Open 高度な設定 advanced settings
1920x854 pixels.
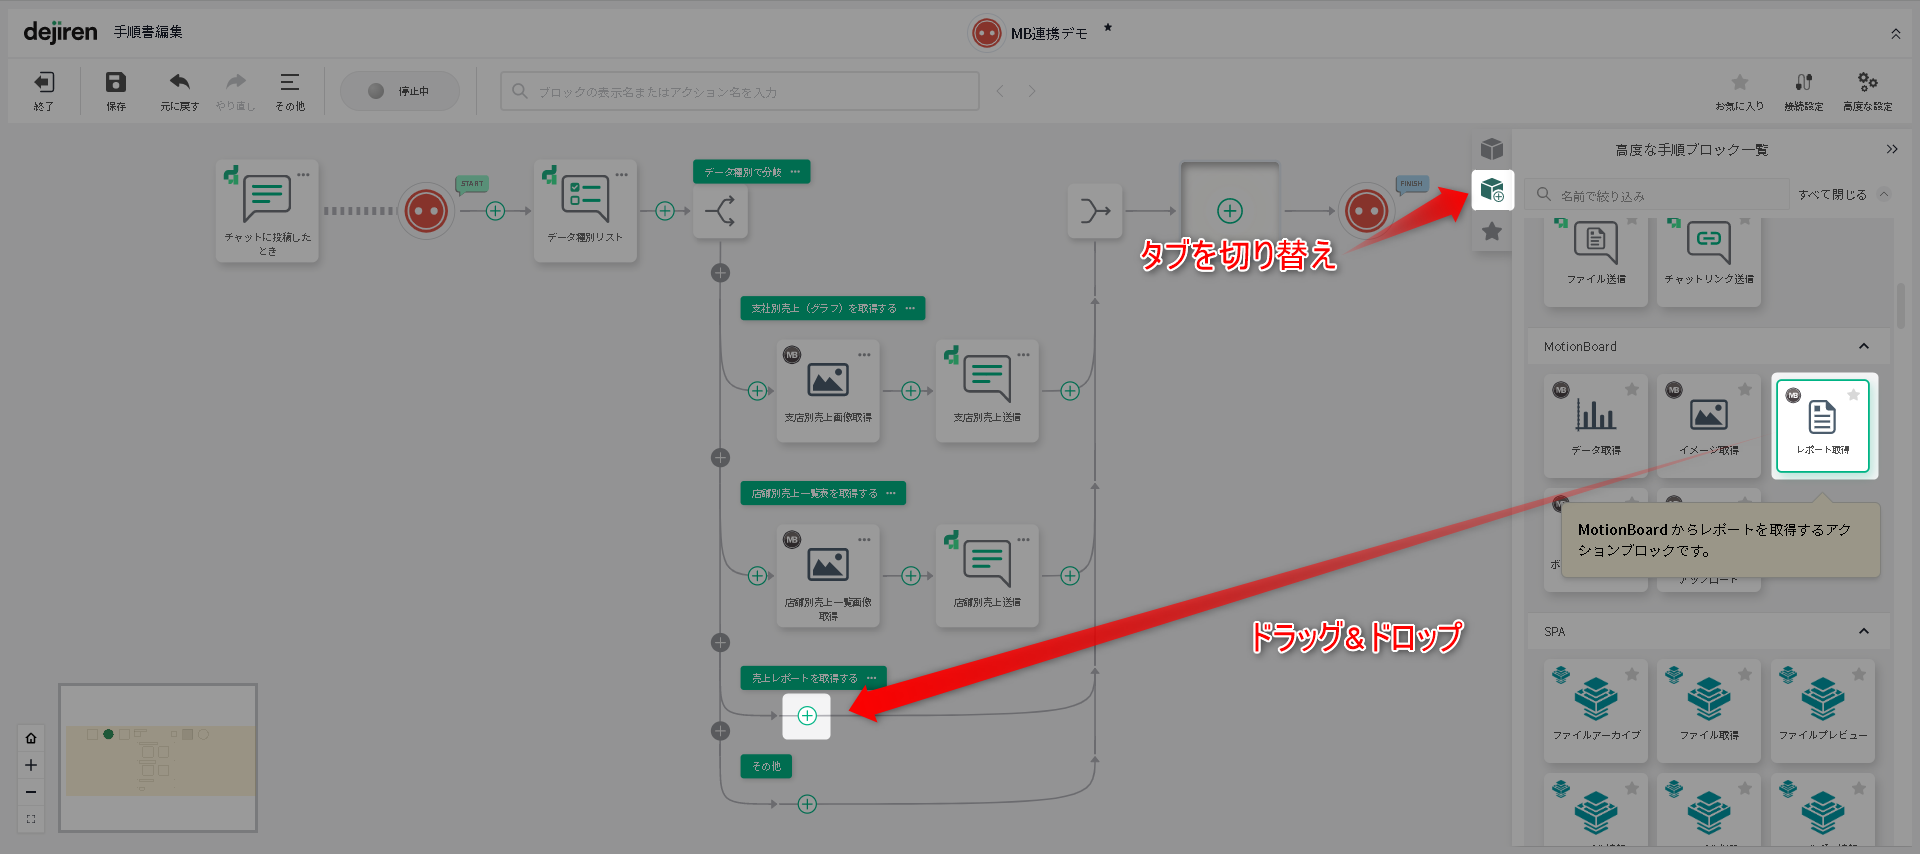click(x=1868, y=90)
